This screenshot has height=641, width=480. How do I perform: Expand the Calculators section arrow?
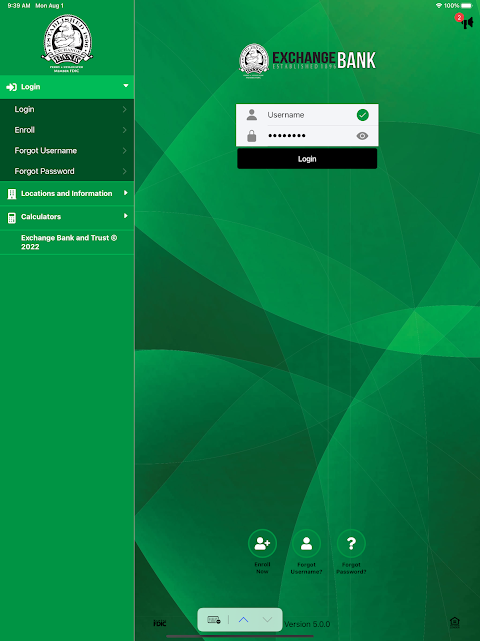click(x=126, y=215)
